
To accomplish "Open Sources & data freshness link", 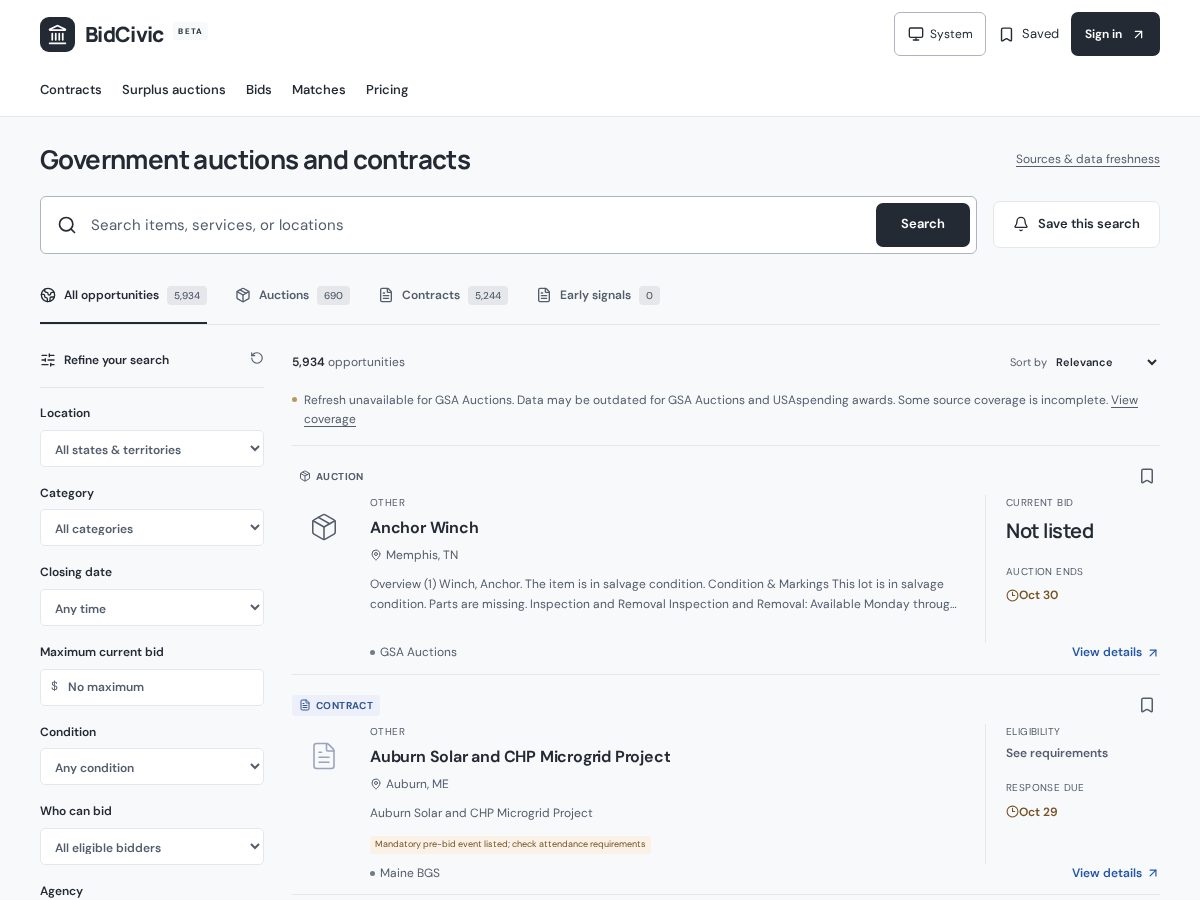I will tap(1088, 159).
